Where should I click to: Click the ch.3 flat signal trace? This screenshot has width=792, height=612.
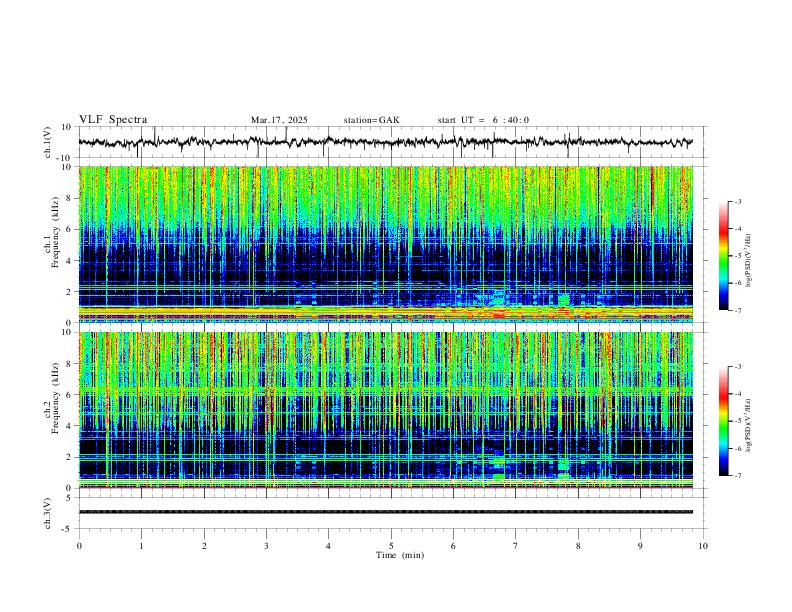coord(385,512)
